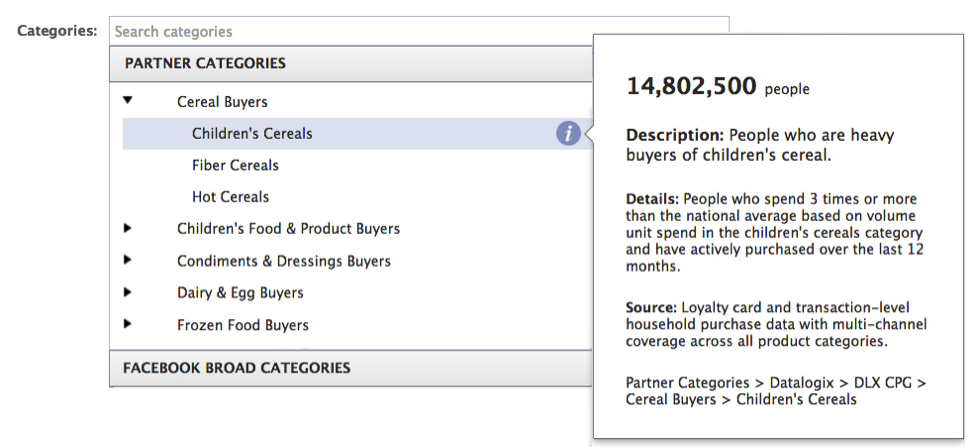Screen dimensions: 975x448
Task: Click Condiments & Dressings Buyers label
Action: 284,261
